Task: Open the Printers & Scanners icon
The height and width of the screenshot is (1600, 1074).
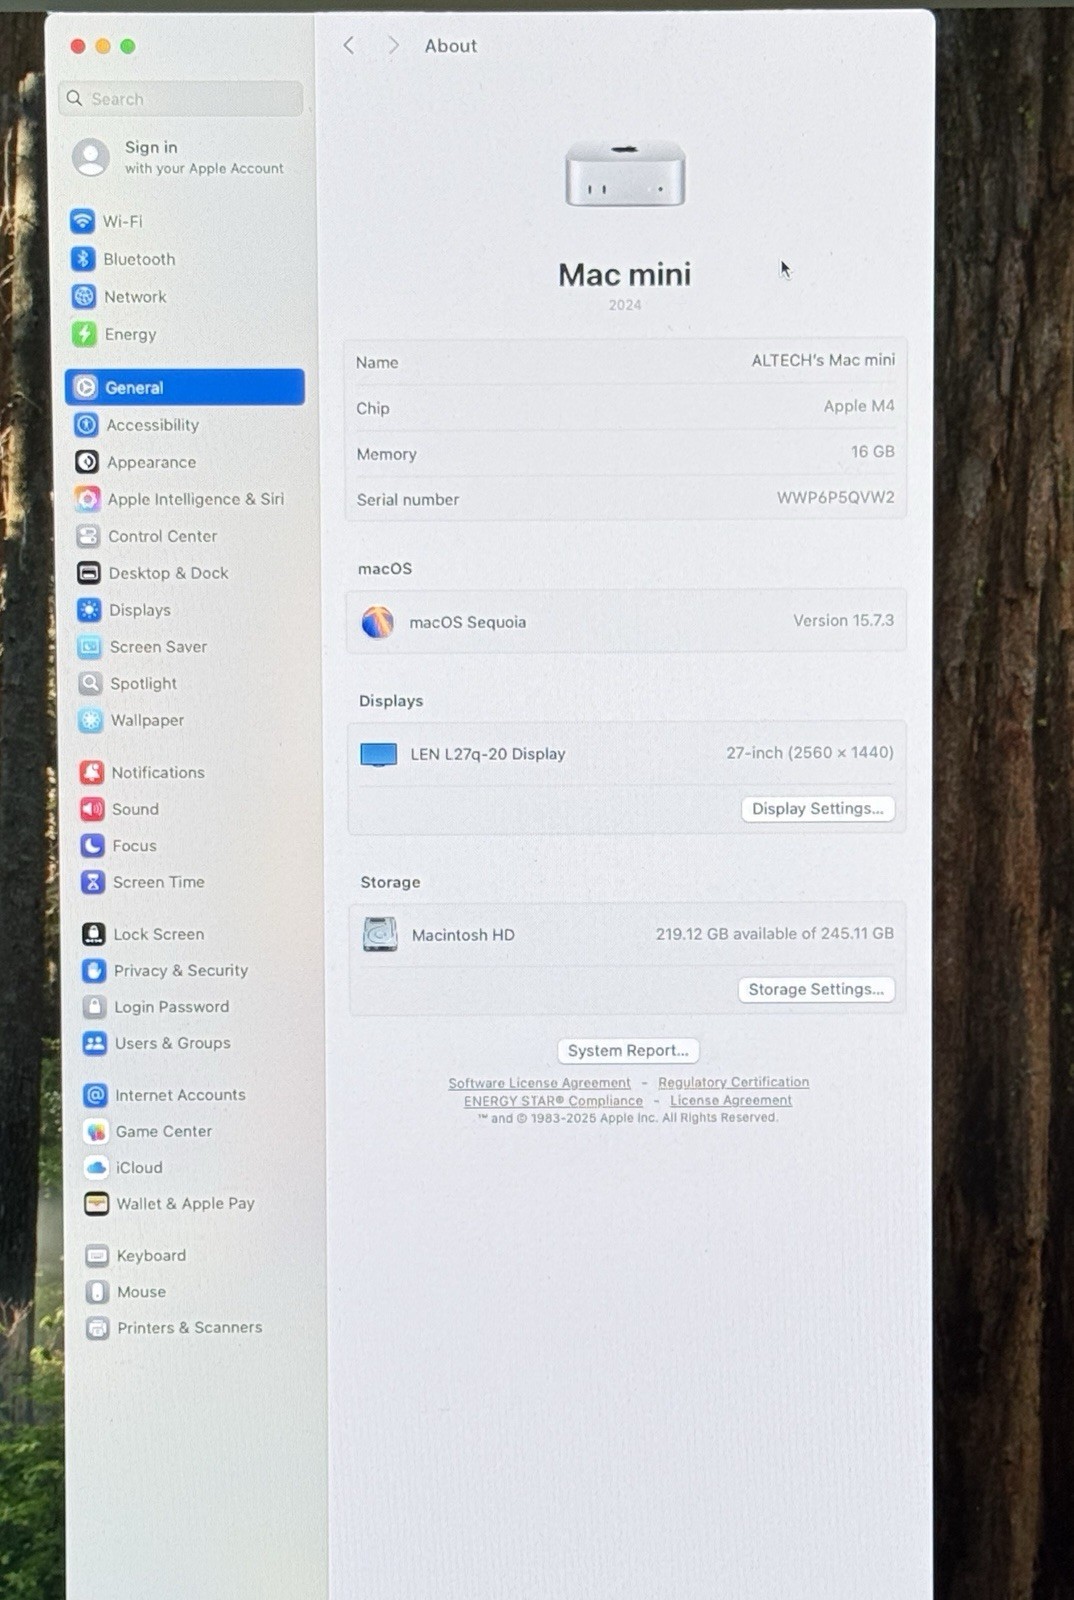Action: 97,1328
